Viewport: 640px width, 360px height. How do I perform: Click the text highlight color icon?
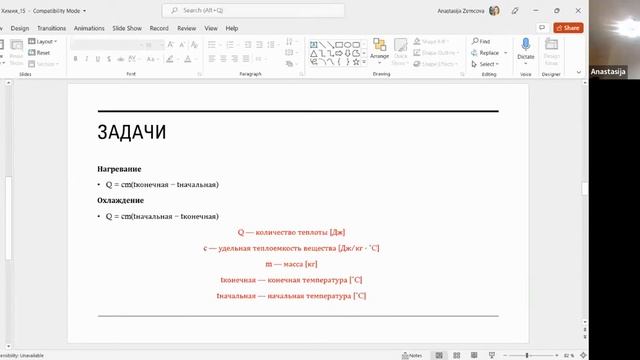click(x=170, y=59)
